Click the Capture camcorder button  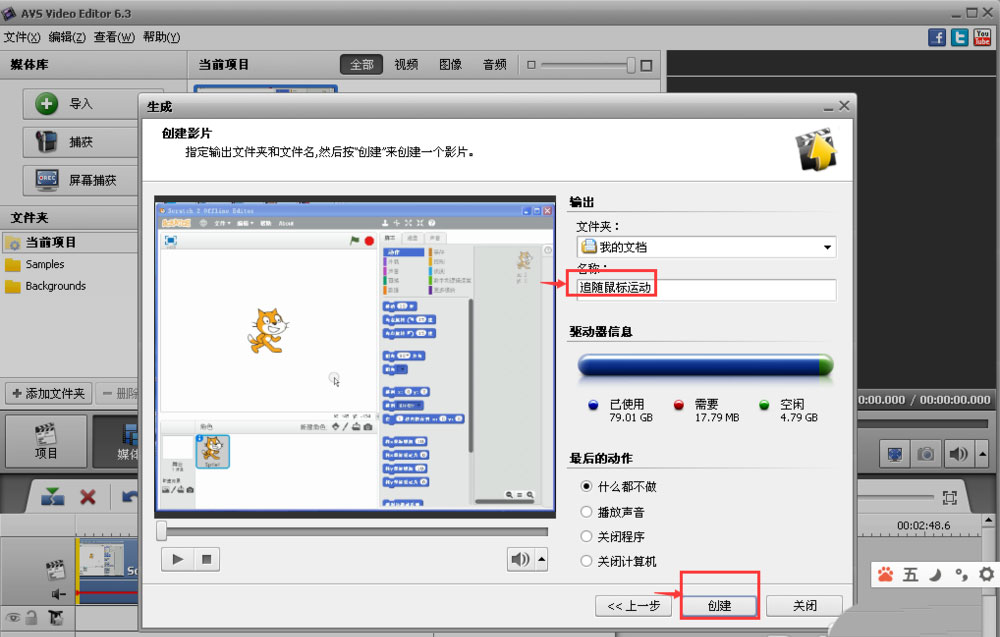(80, 142)
